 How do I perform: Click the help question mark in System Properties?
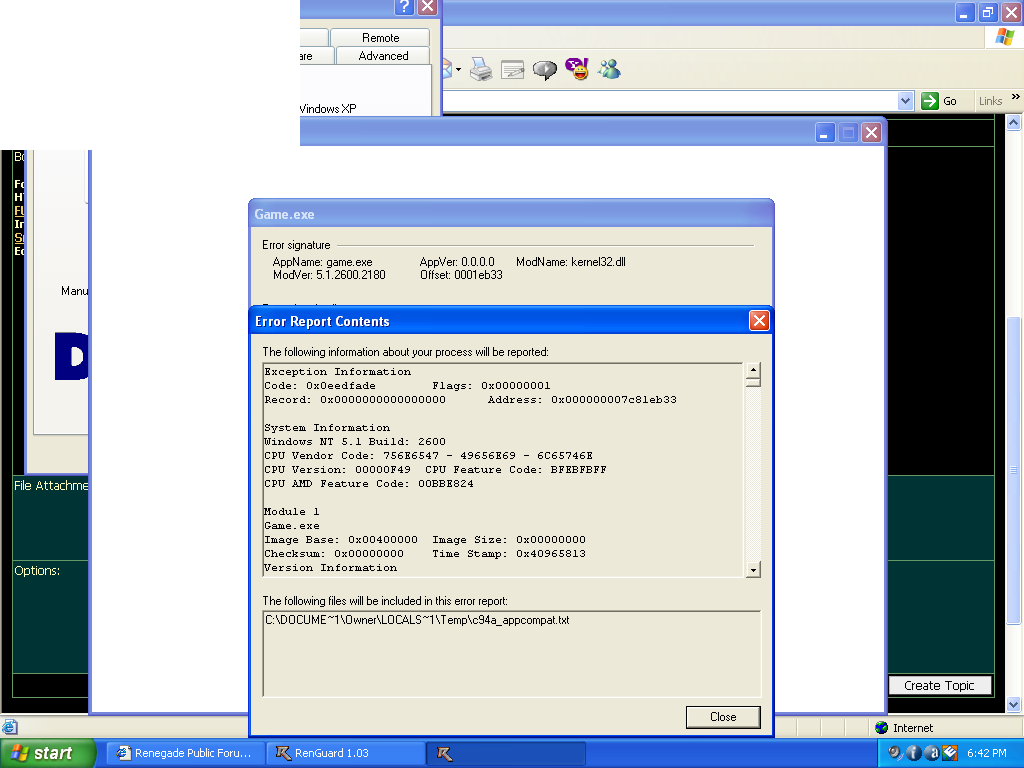point(404,7)
